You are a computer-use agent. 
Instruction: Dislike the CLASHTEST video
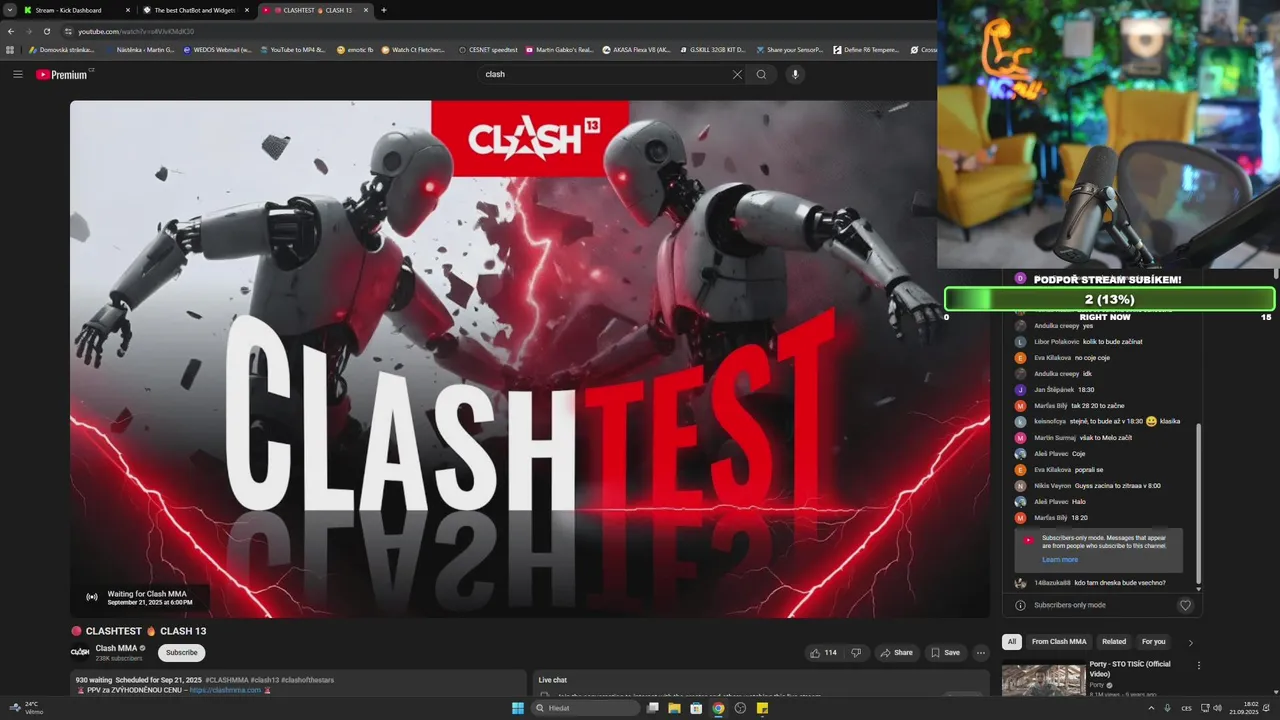pyautogui.click(x=856, y=653)
